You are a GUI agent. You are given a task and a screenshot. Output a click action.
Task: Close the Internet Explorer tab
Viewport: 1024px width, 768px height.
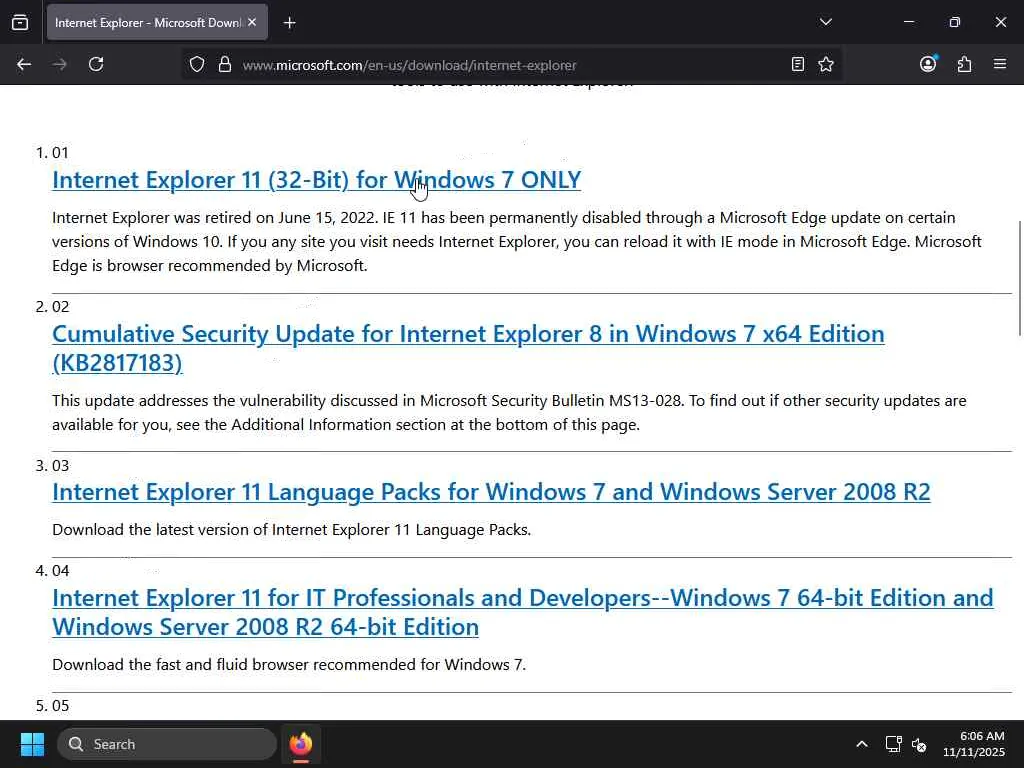tap(252, 23)
